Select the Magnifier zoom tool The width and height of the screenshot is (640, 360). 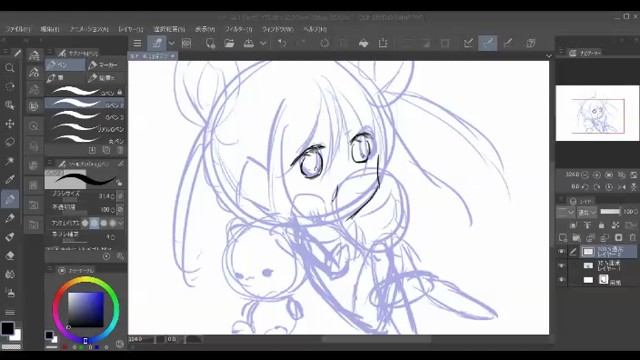coord(10,68)
